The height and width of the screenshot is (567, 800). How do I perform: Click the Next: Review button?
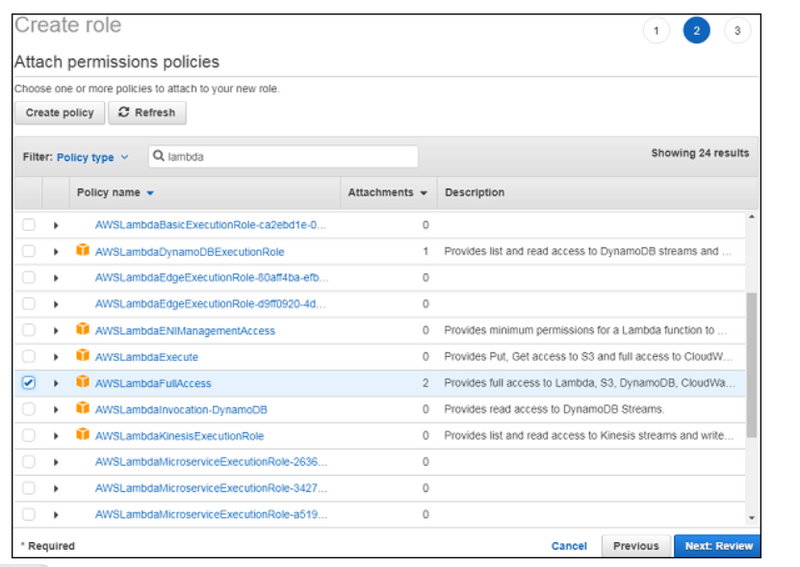tap(716, 546)
